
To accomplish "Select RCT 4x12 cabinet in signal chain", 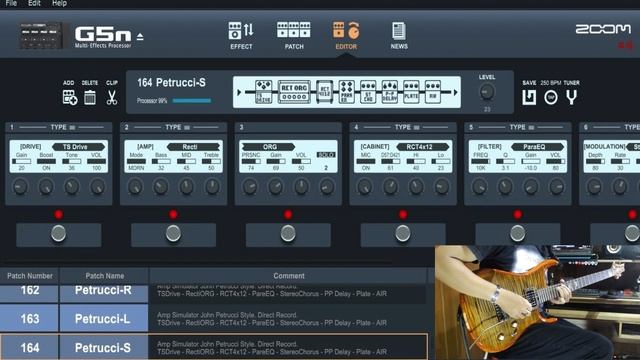I will pyautogui.click(x=324, y=92).
